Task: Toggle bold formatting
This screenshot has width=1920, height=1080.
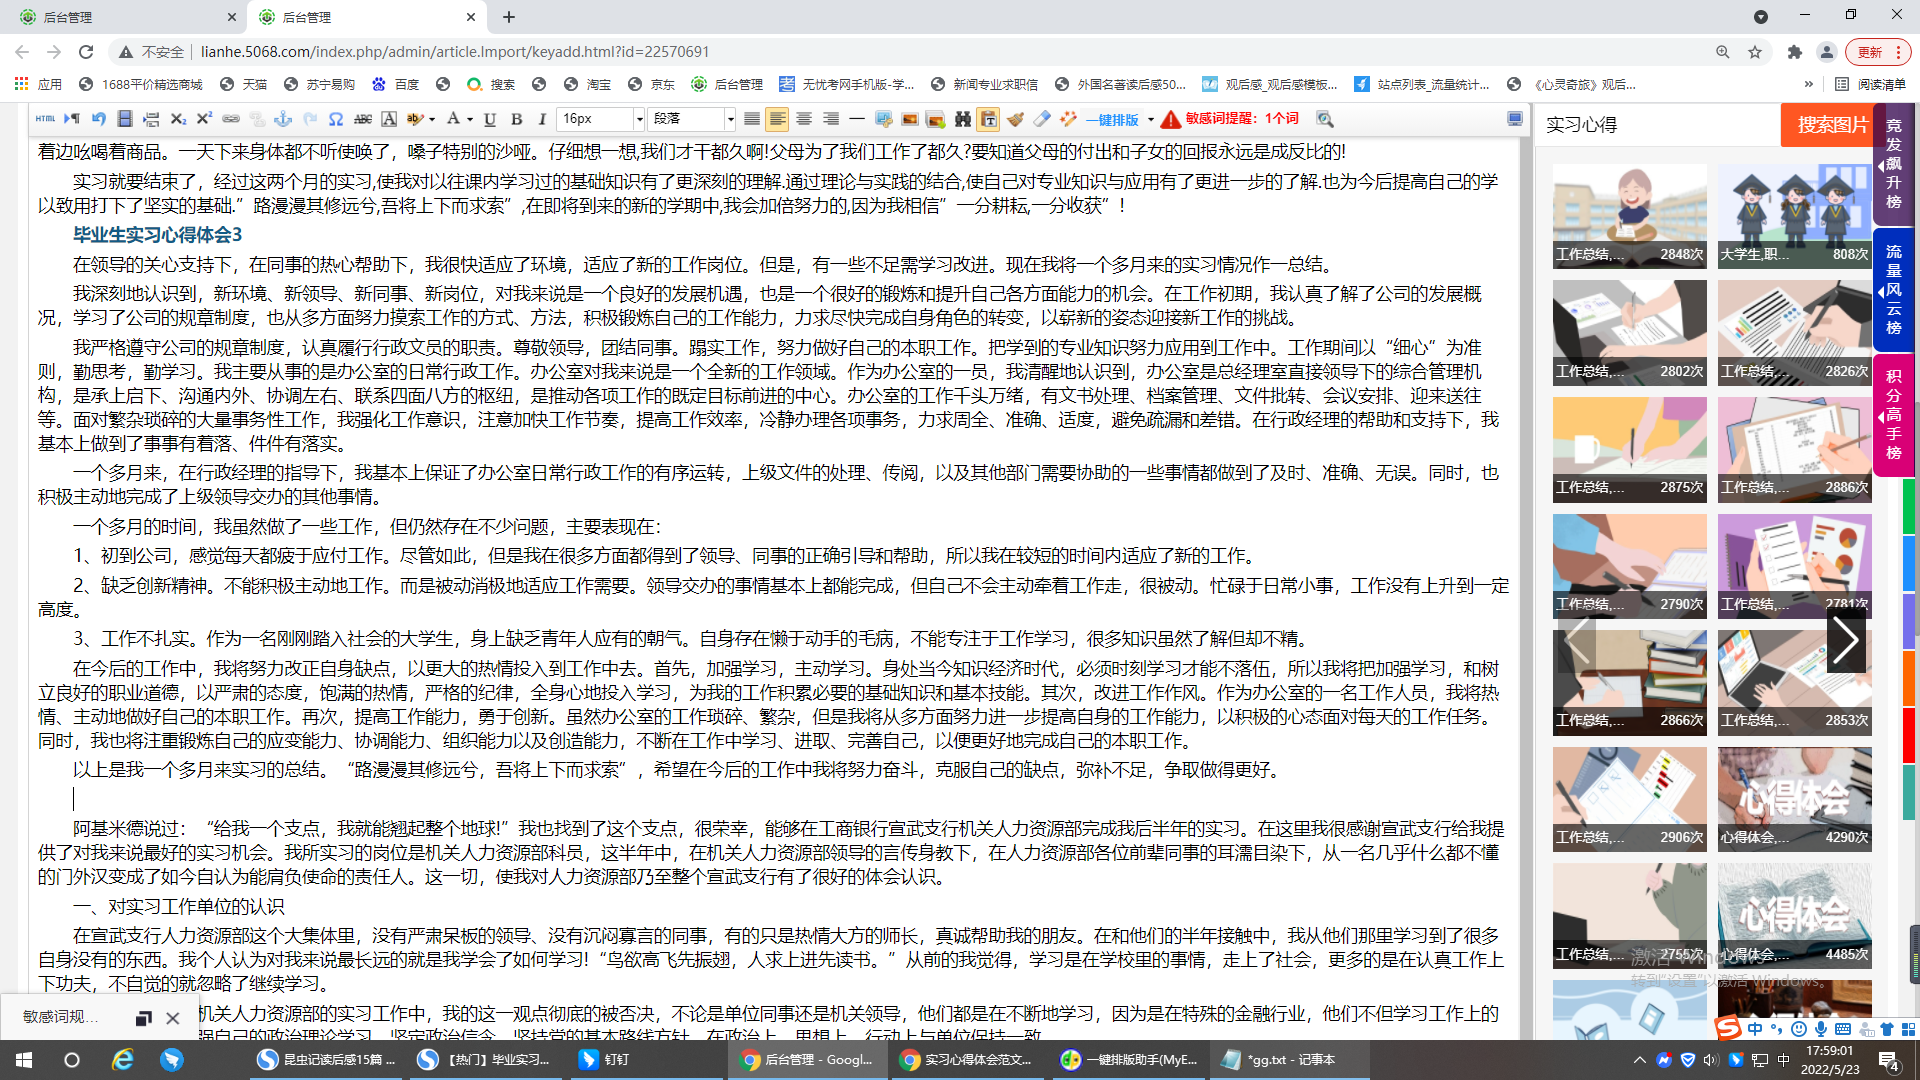Action: coord(517,119)
